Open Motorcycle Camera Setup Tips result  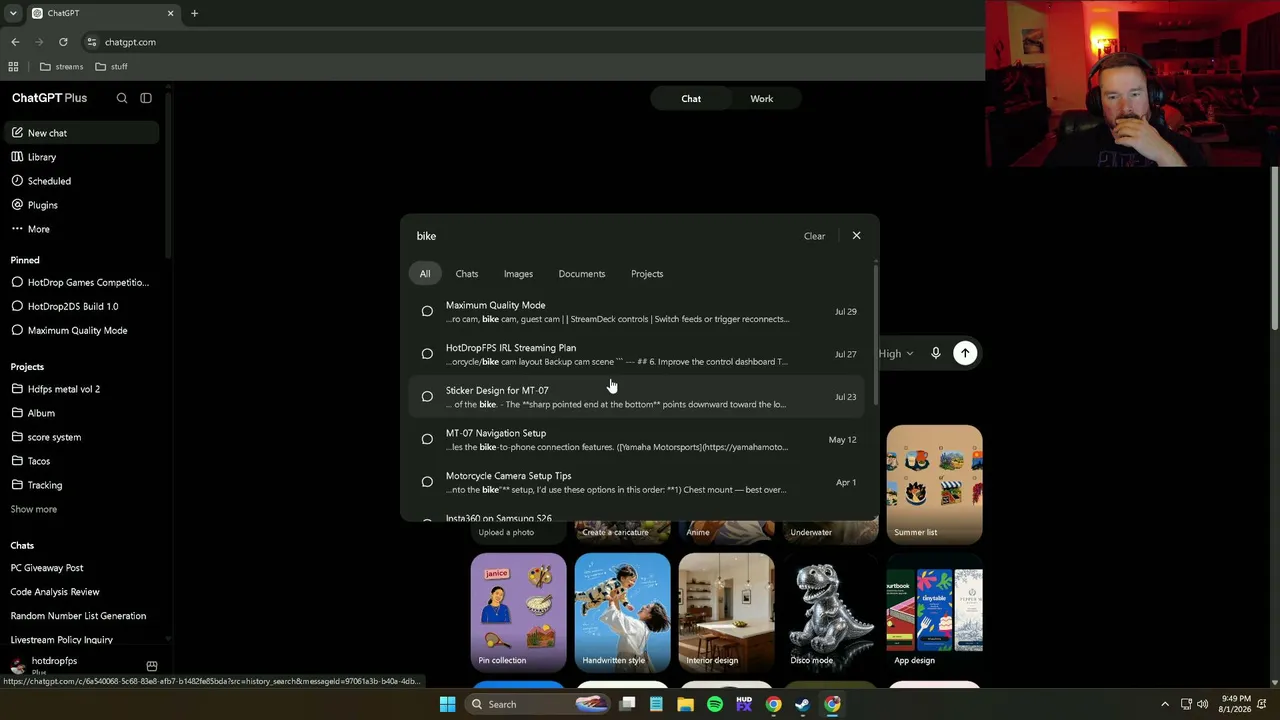638,482
